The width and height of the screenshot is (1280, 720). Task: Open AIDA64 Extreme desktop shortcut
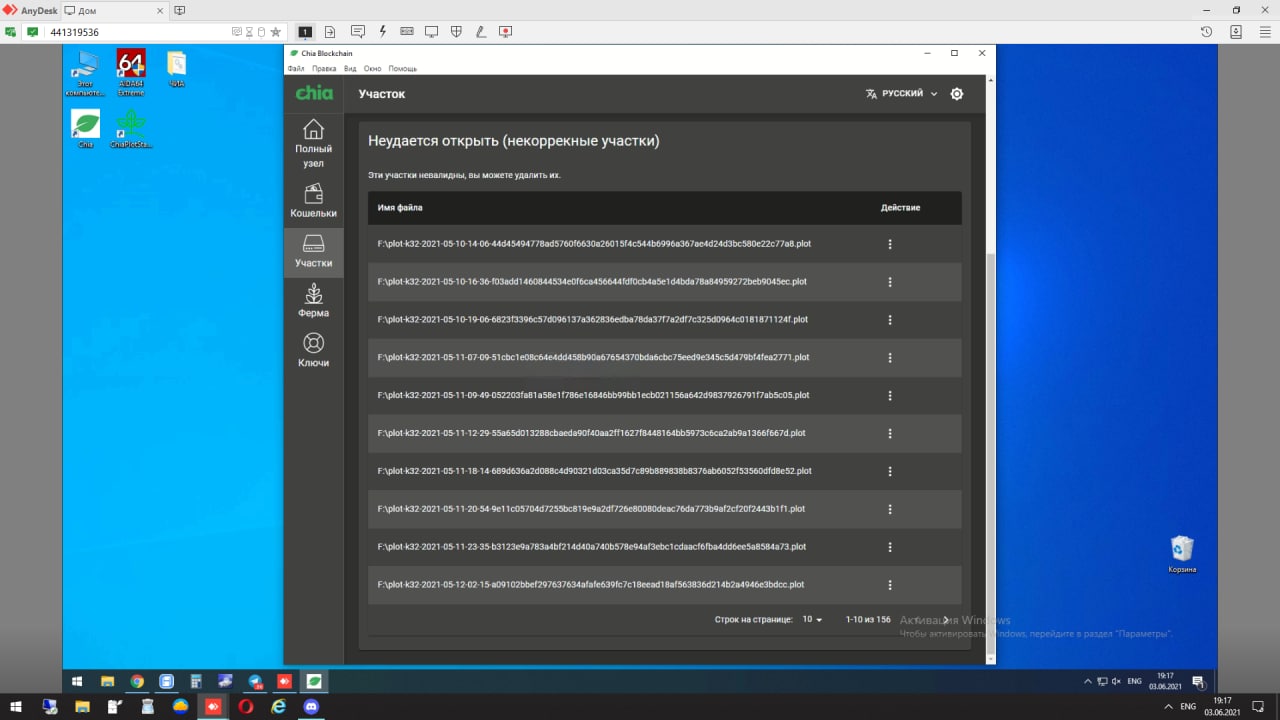tap(131, 72)
